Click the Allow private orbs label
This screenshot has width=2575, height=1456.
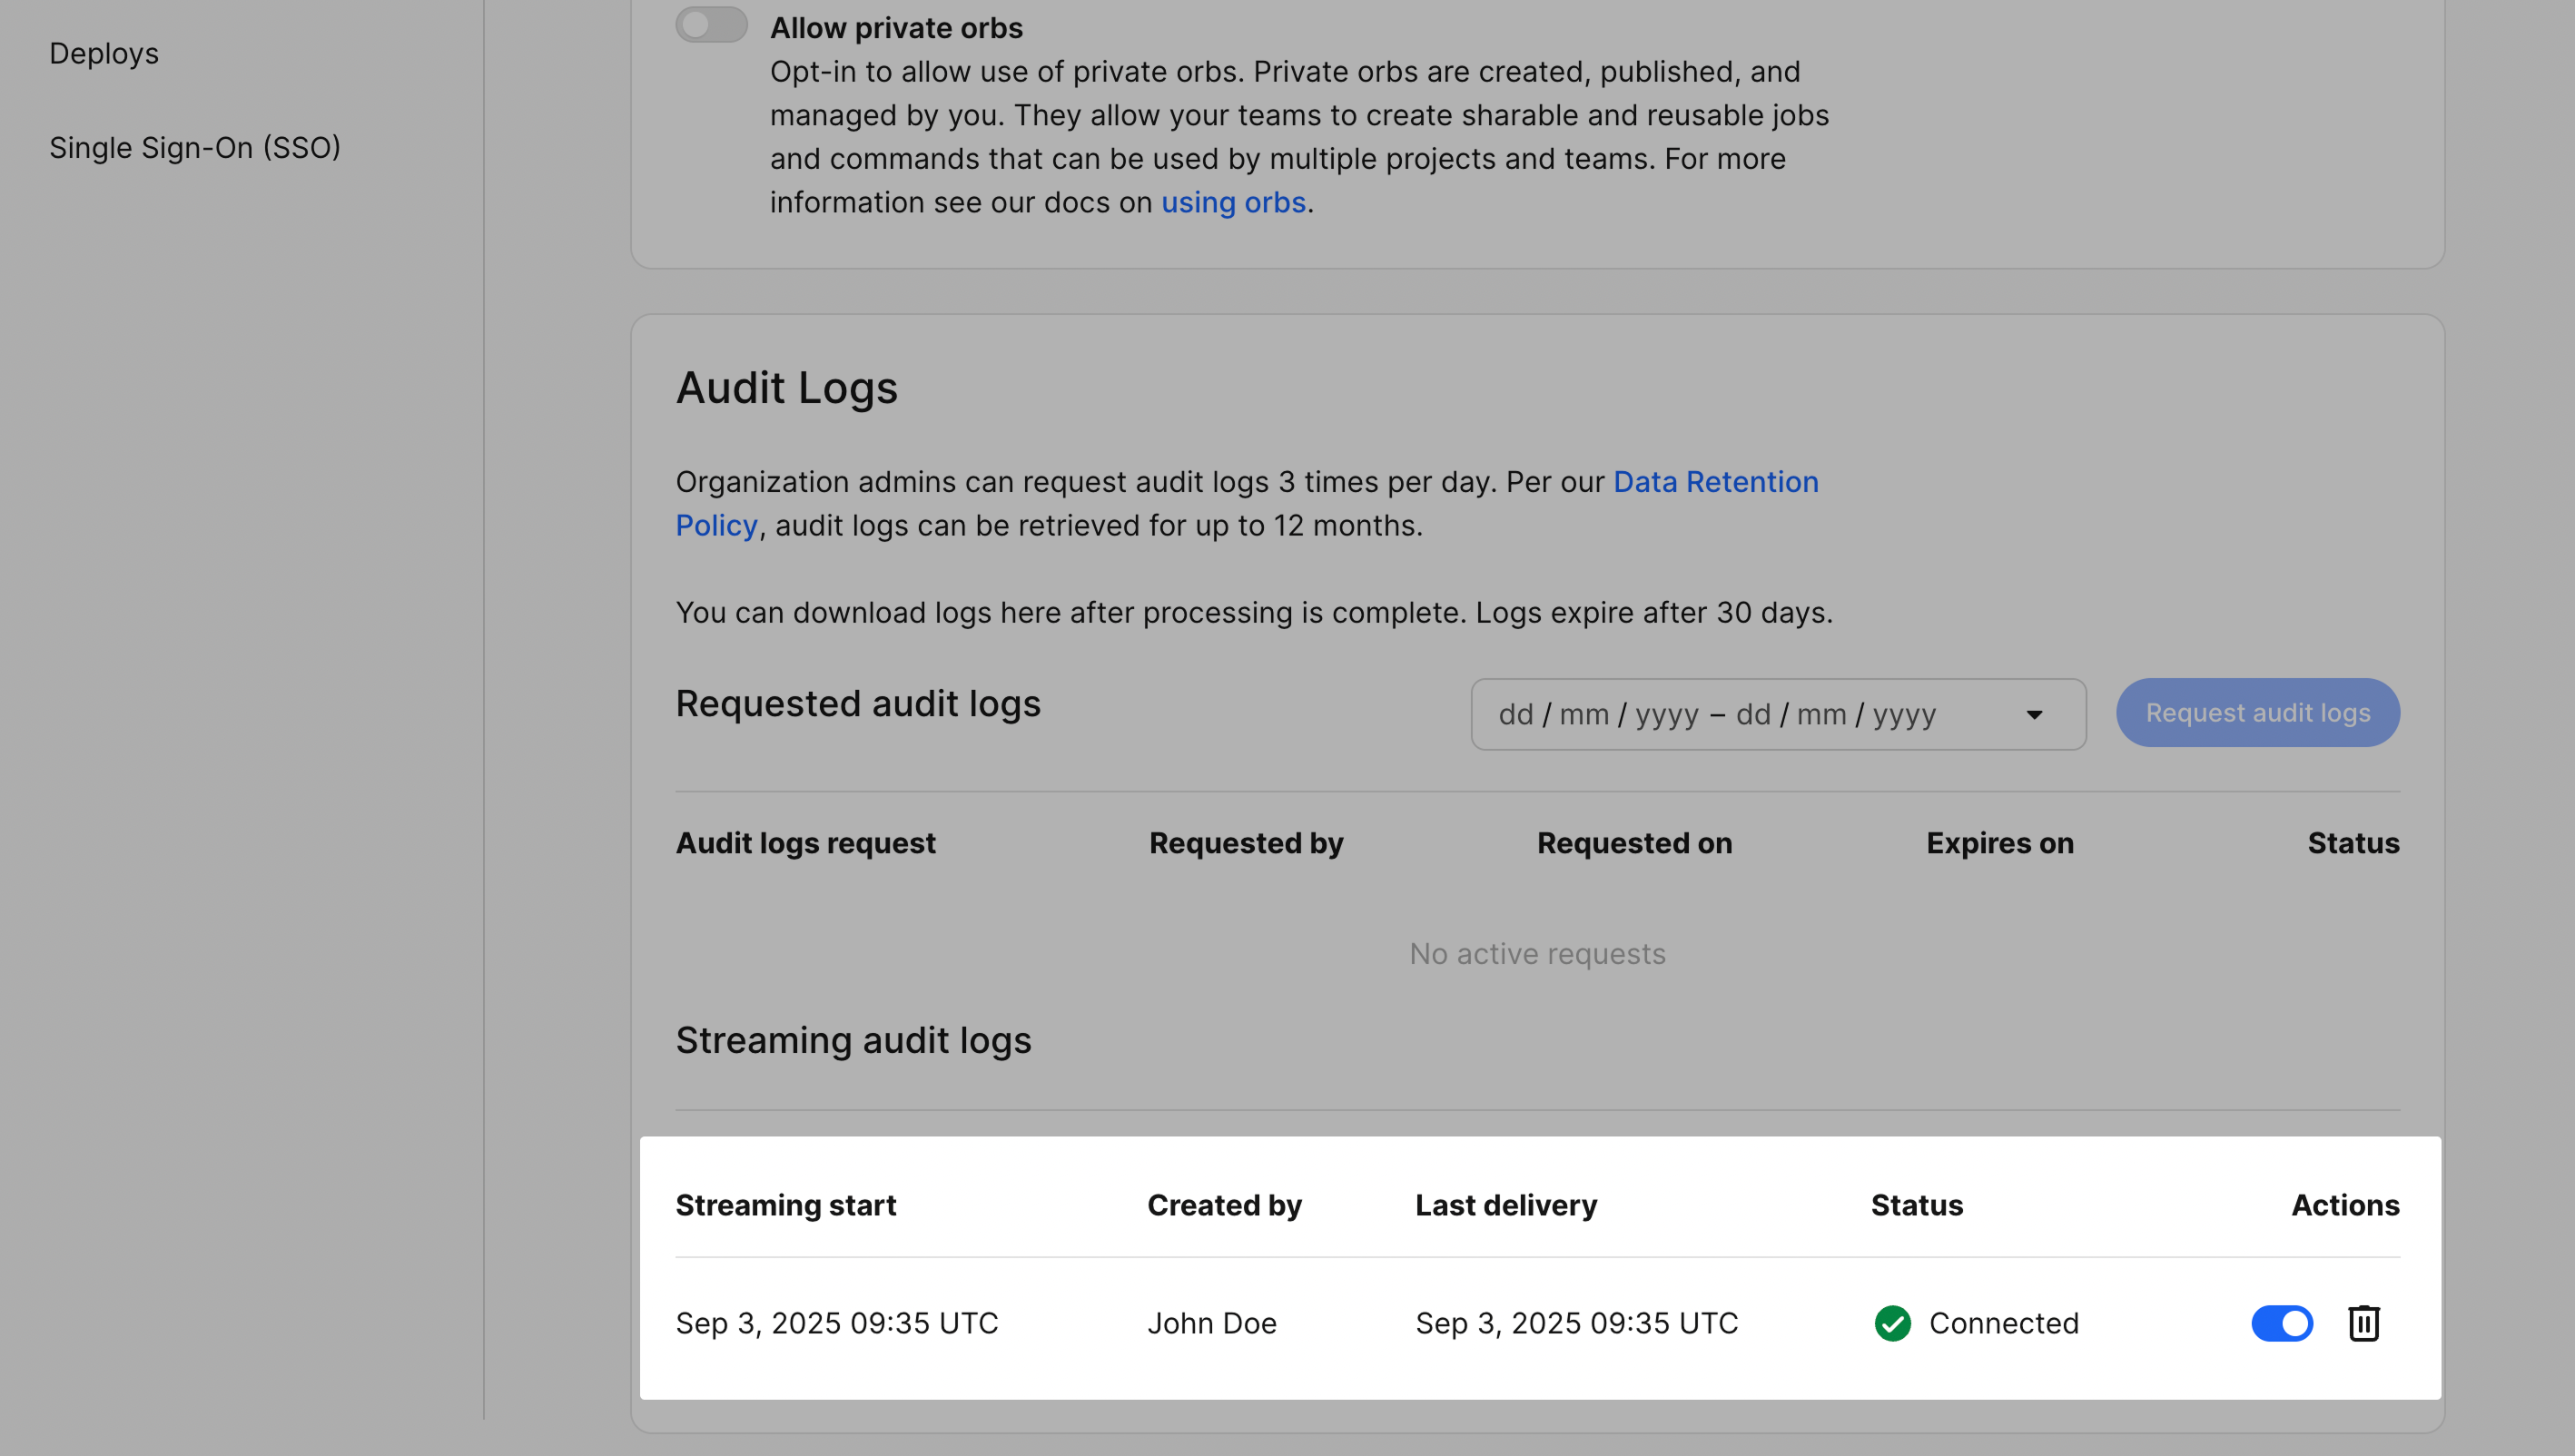pyautogui.click(x=896, y=28)
